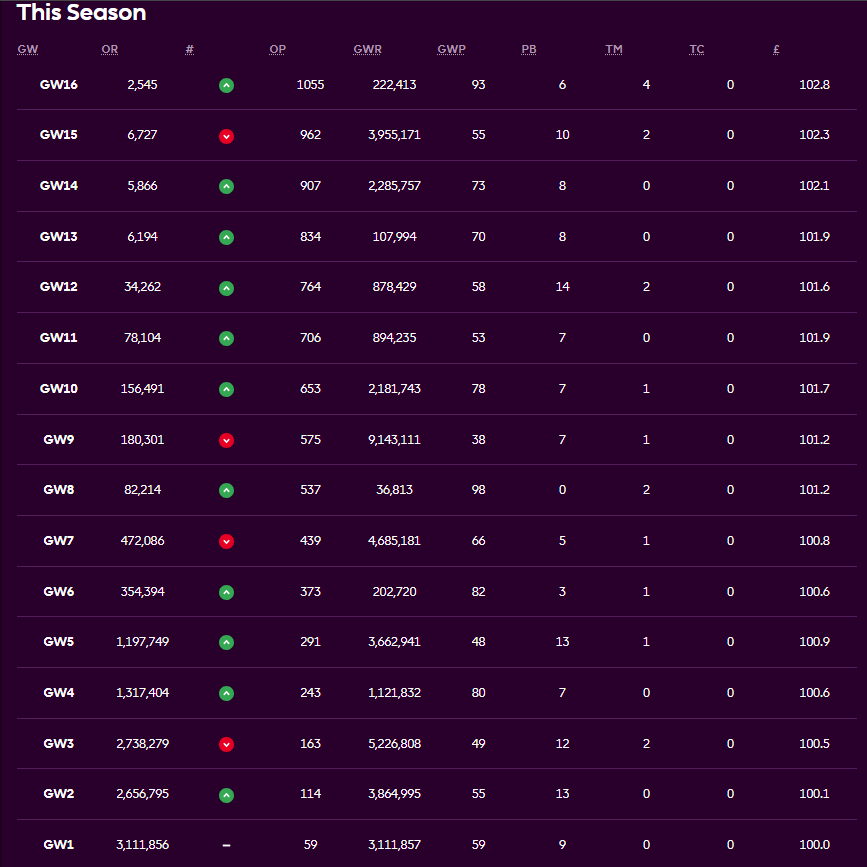Click the OR column header
867x867 pixels.
(109, 50)
